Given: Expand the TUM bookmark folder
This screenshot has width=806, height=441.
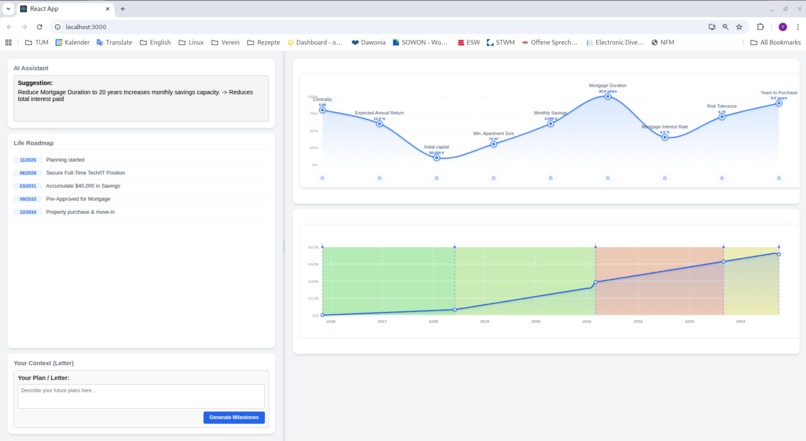Looking at the screenshot, I should (x=36, y=42).
